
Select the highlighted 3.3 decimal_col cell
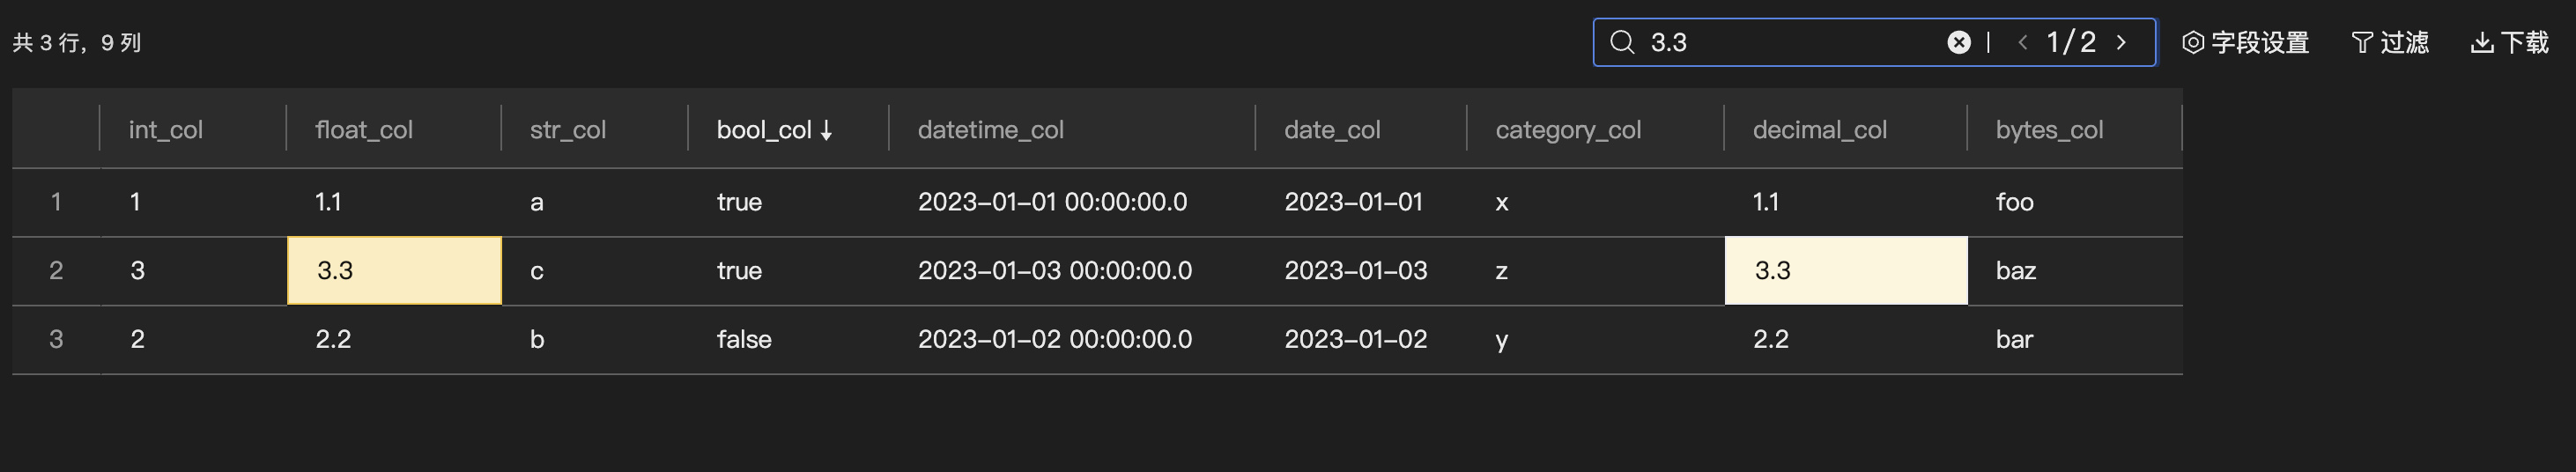coord(1845,270)
